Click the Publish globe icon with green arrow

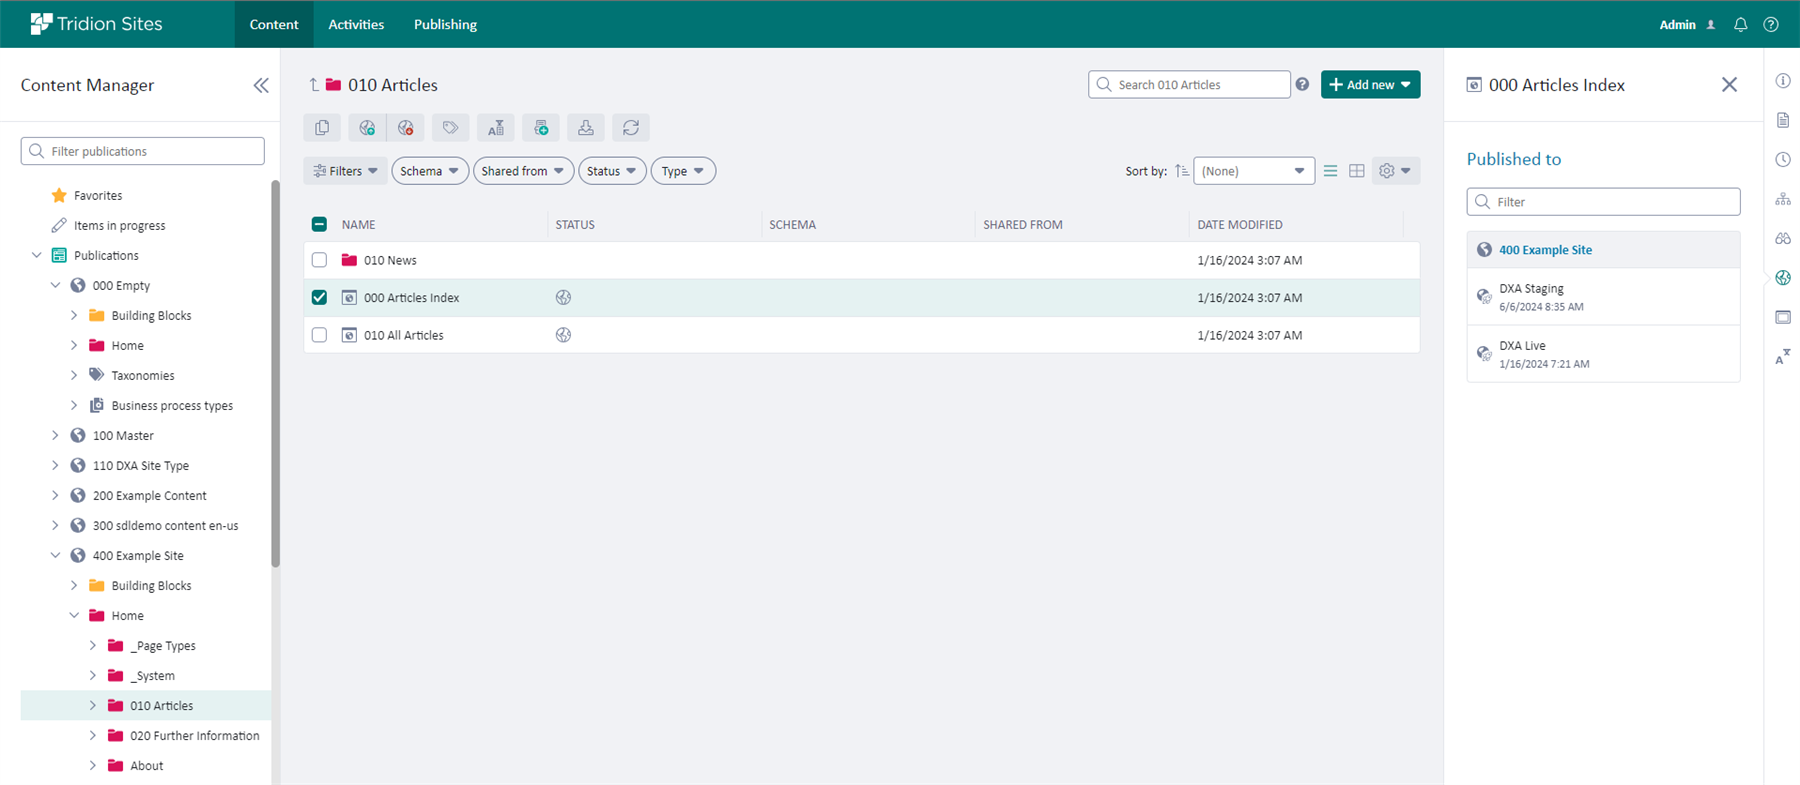367,128
